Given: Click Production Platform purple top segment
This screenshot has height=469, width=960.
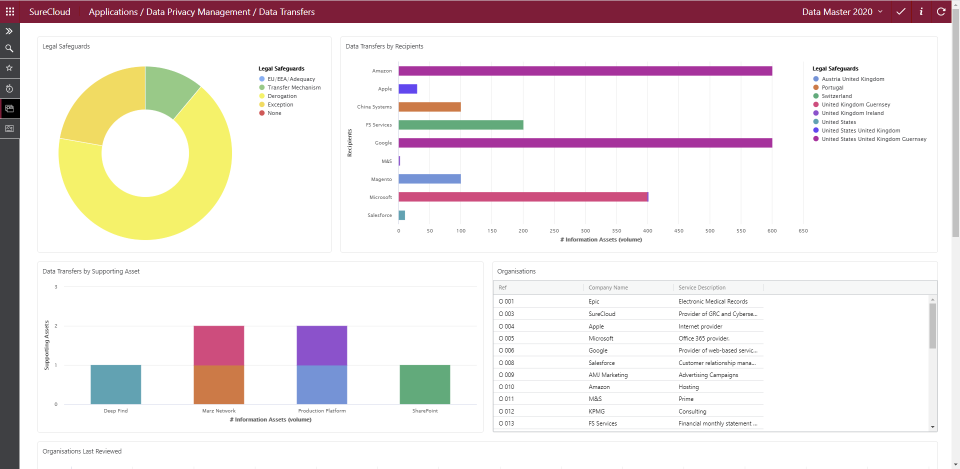Looking at the screenshot, I should click(322, 345).
